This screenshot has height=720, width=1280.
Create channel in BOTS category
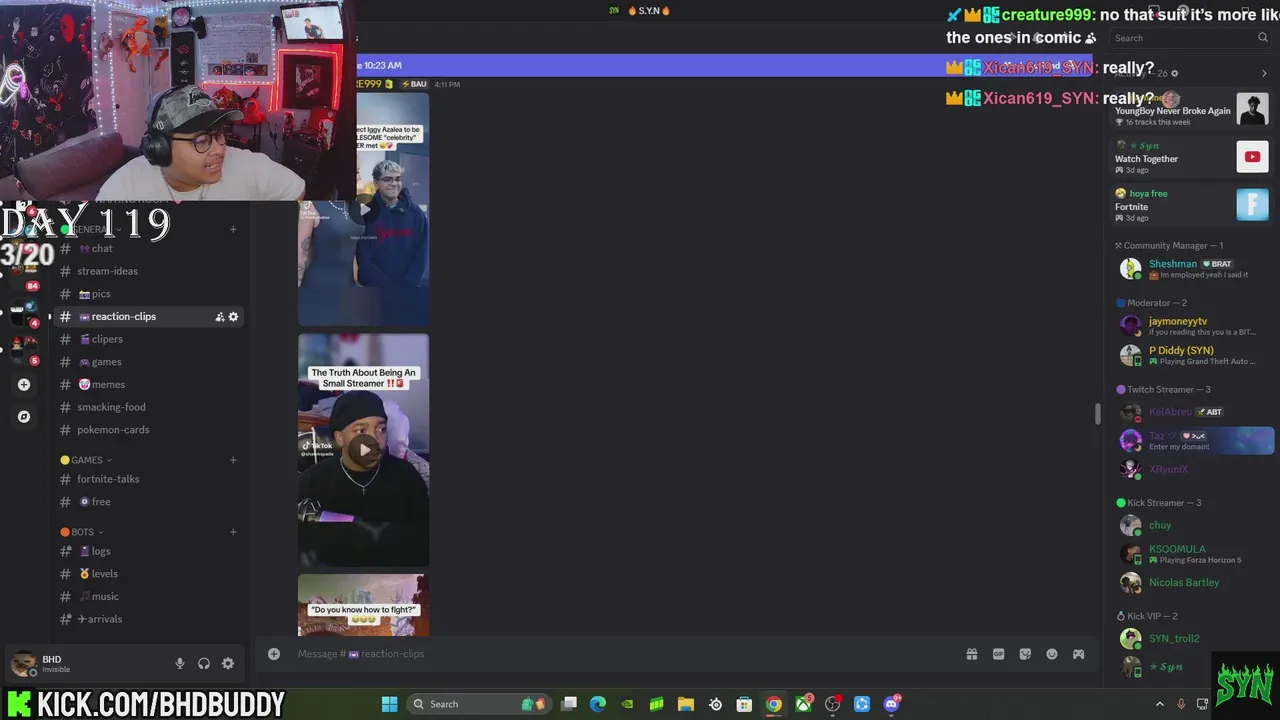point(233,532)
